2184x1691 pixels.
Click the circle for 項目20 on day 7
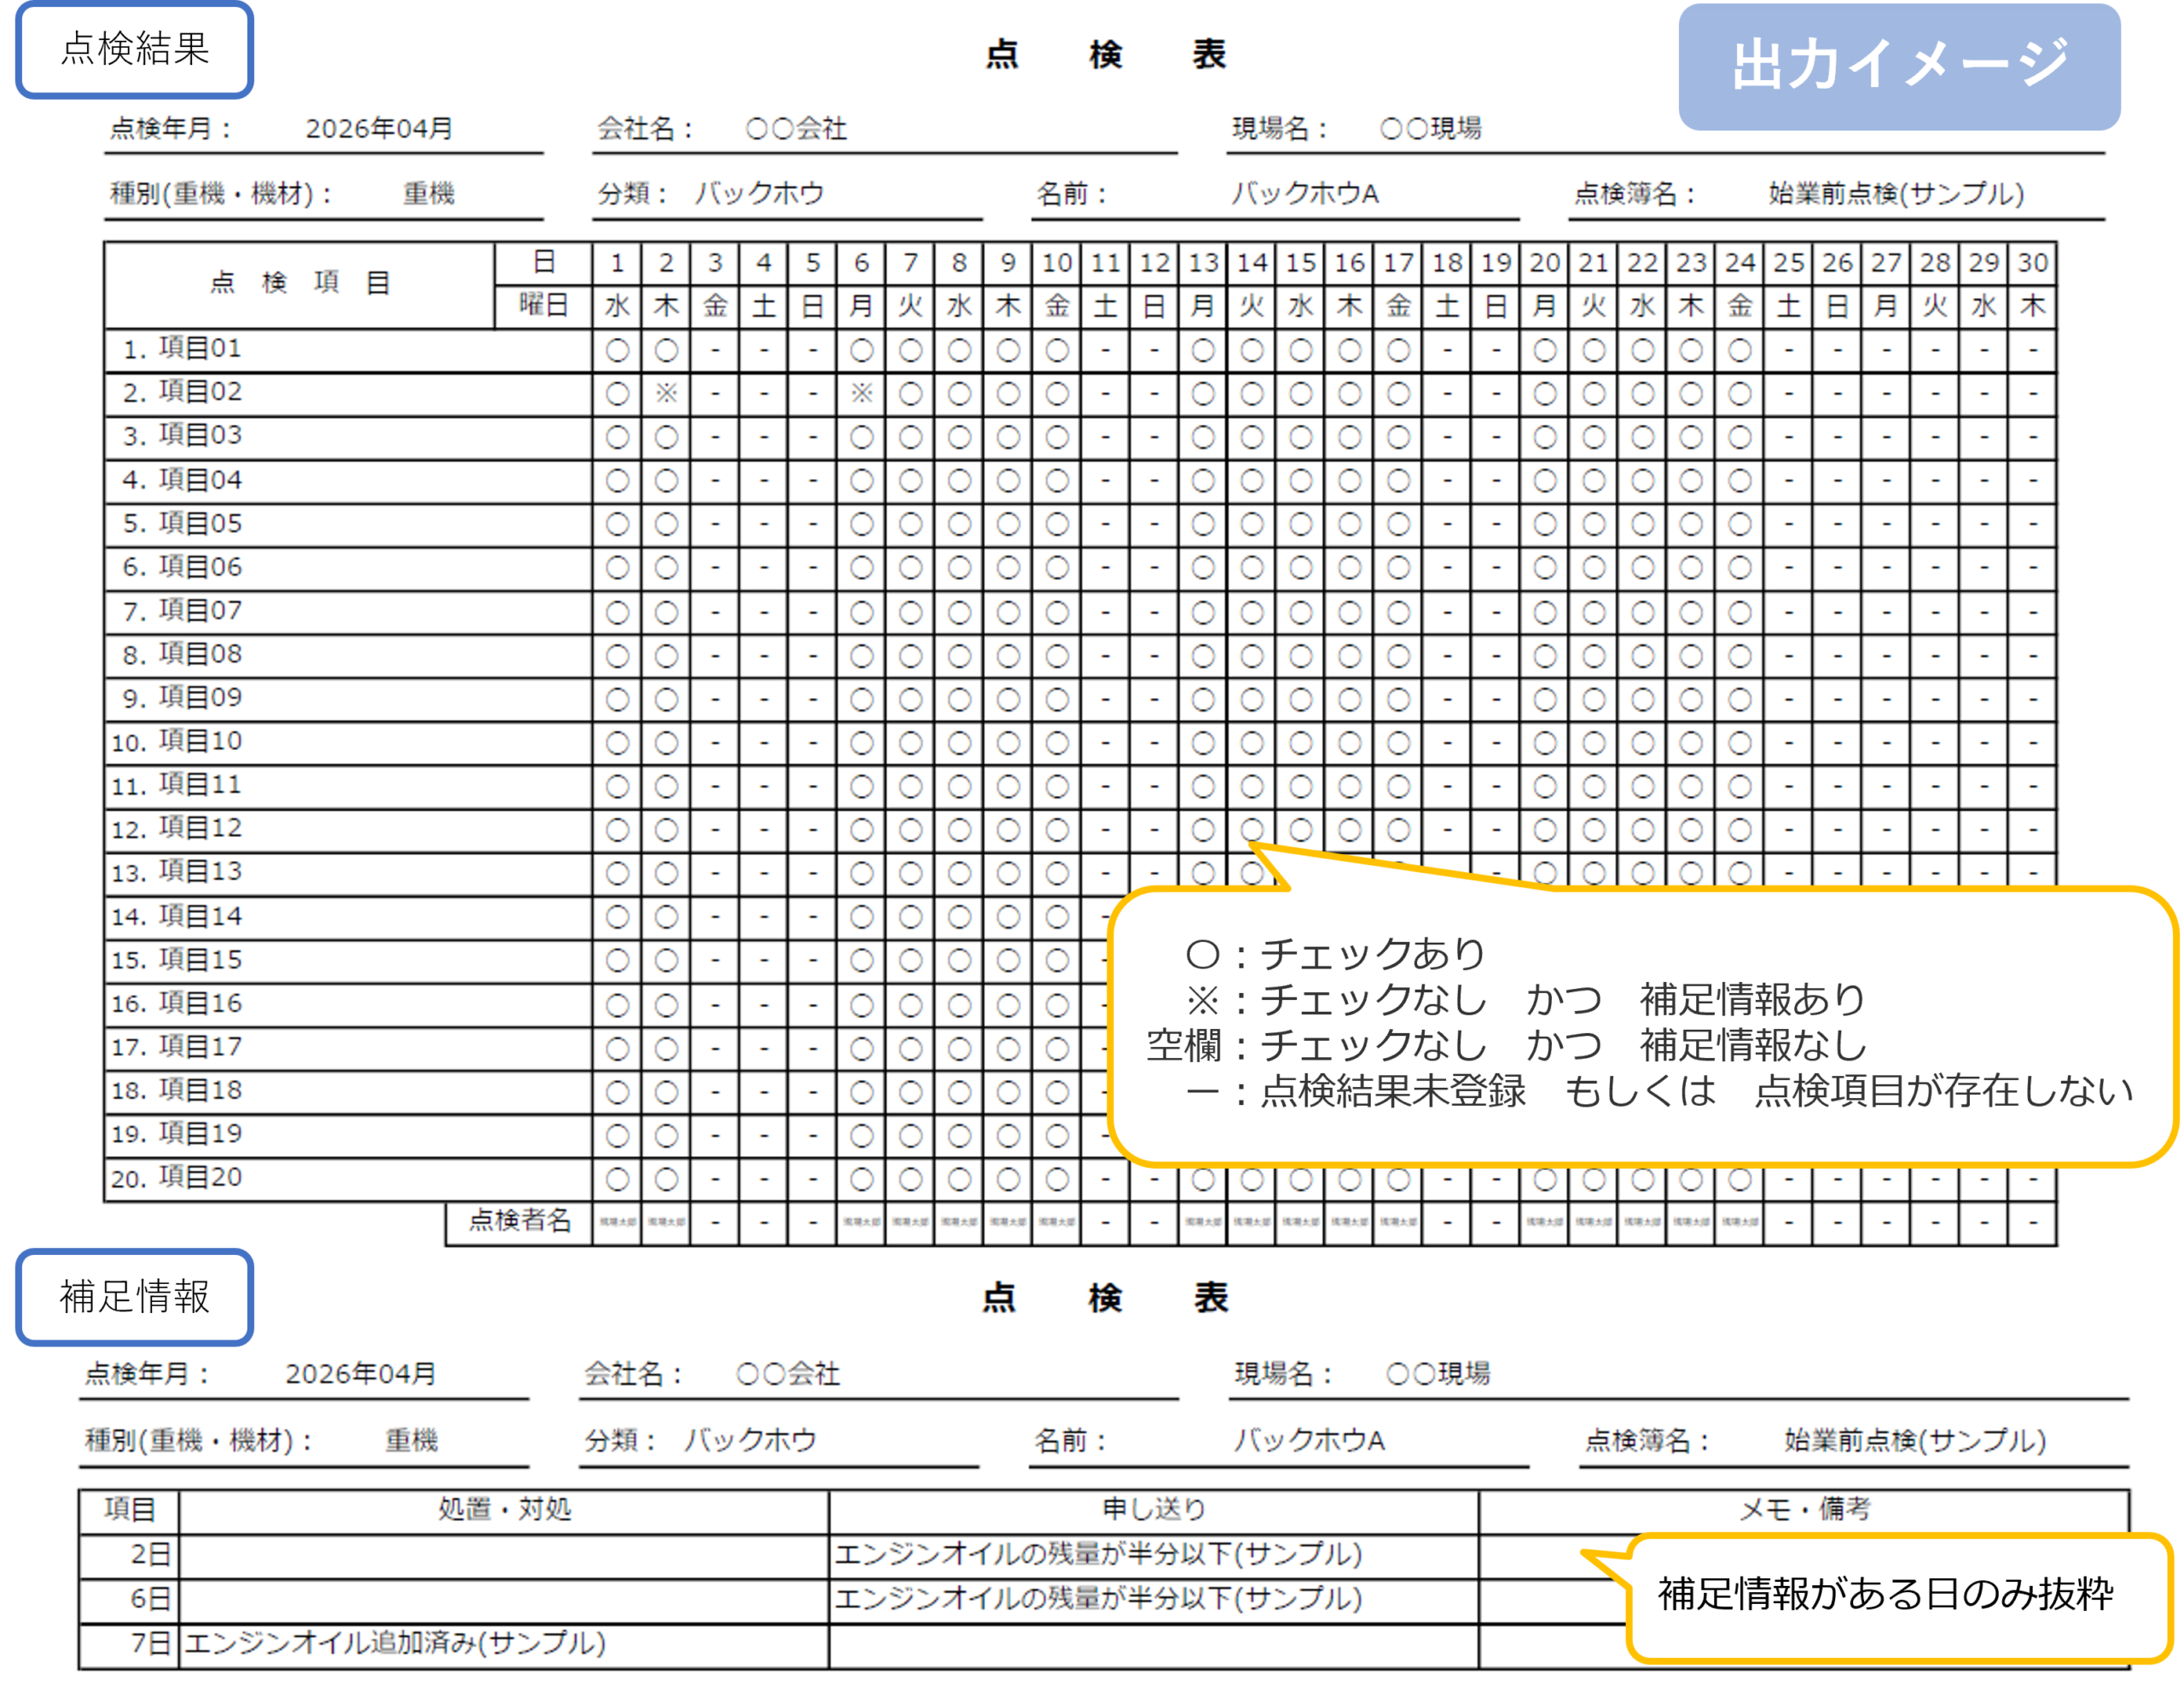(x=910, y=1180)
